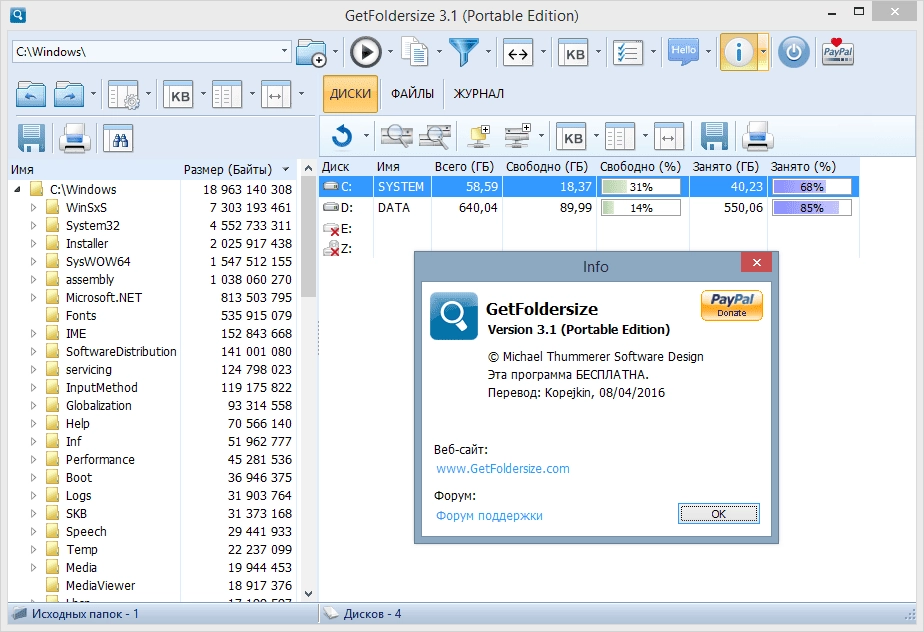Click the checklist options toolbar icon

click(x=628, y=53)
